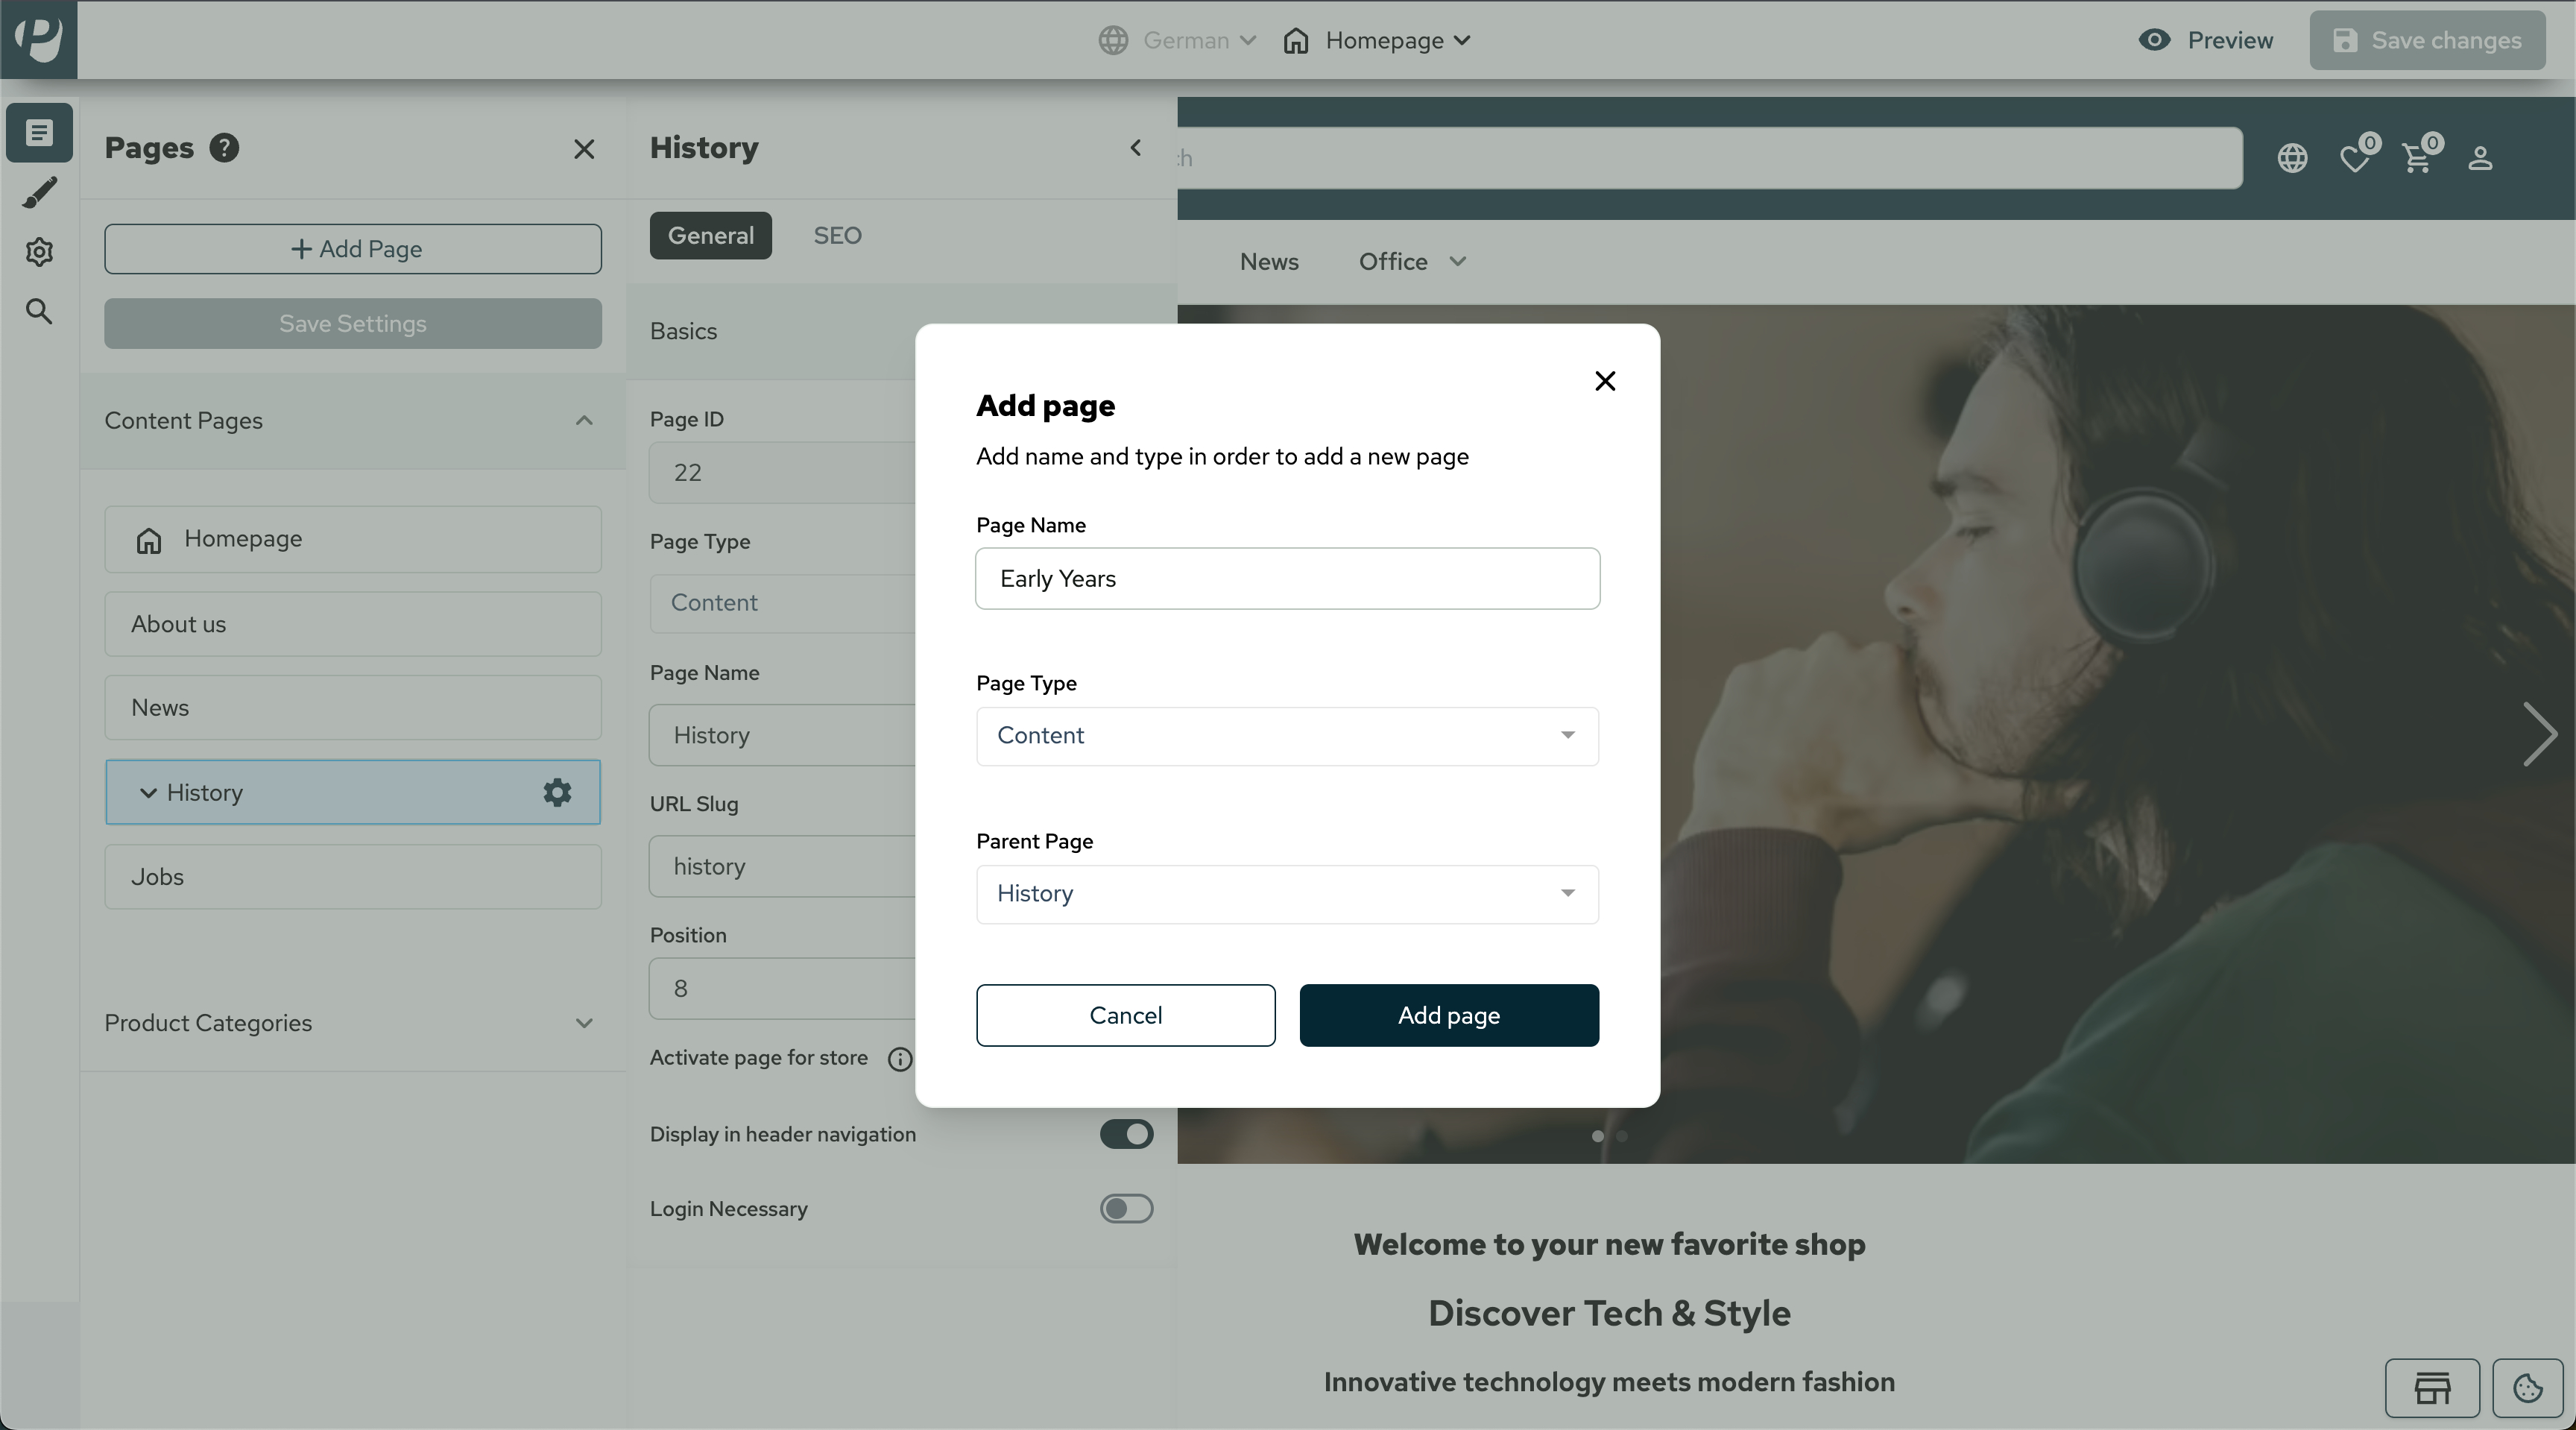Click the user account icon
The height and width of the screenshot is (1430, 2576).
click(x=2480, y=158)
